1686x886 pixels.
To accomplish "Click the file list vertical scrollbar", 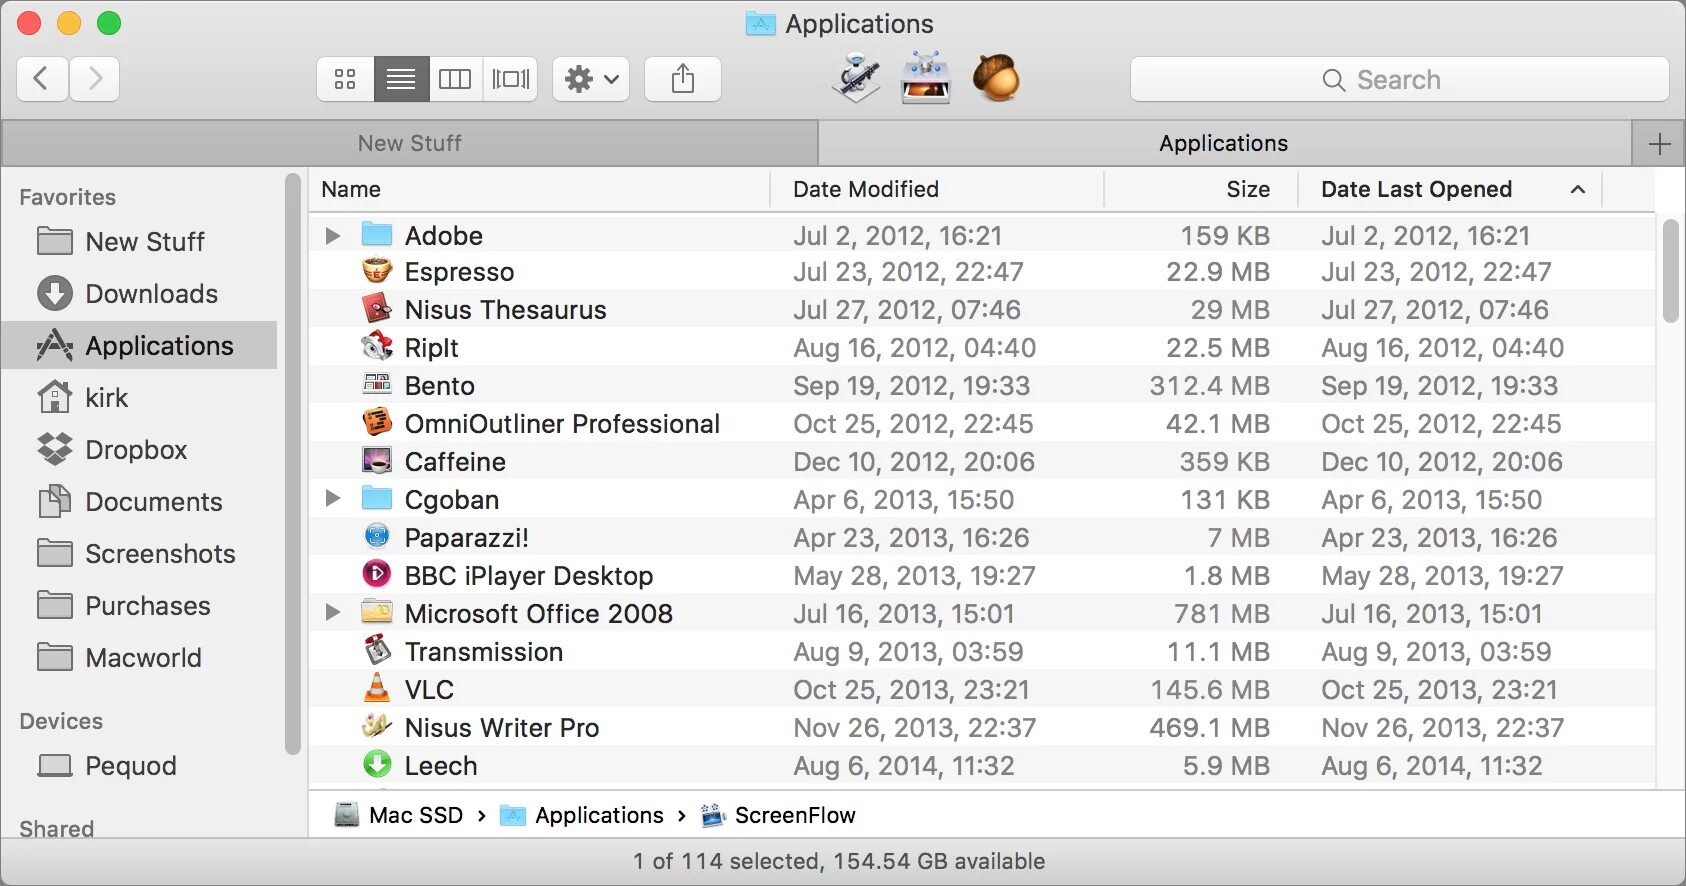I will (1670, 270).
